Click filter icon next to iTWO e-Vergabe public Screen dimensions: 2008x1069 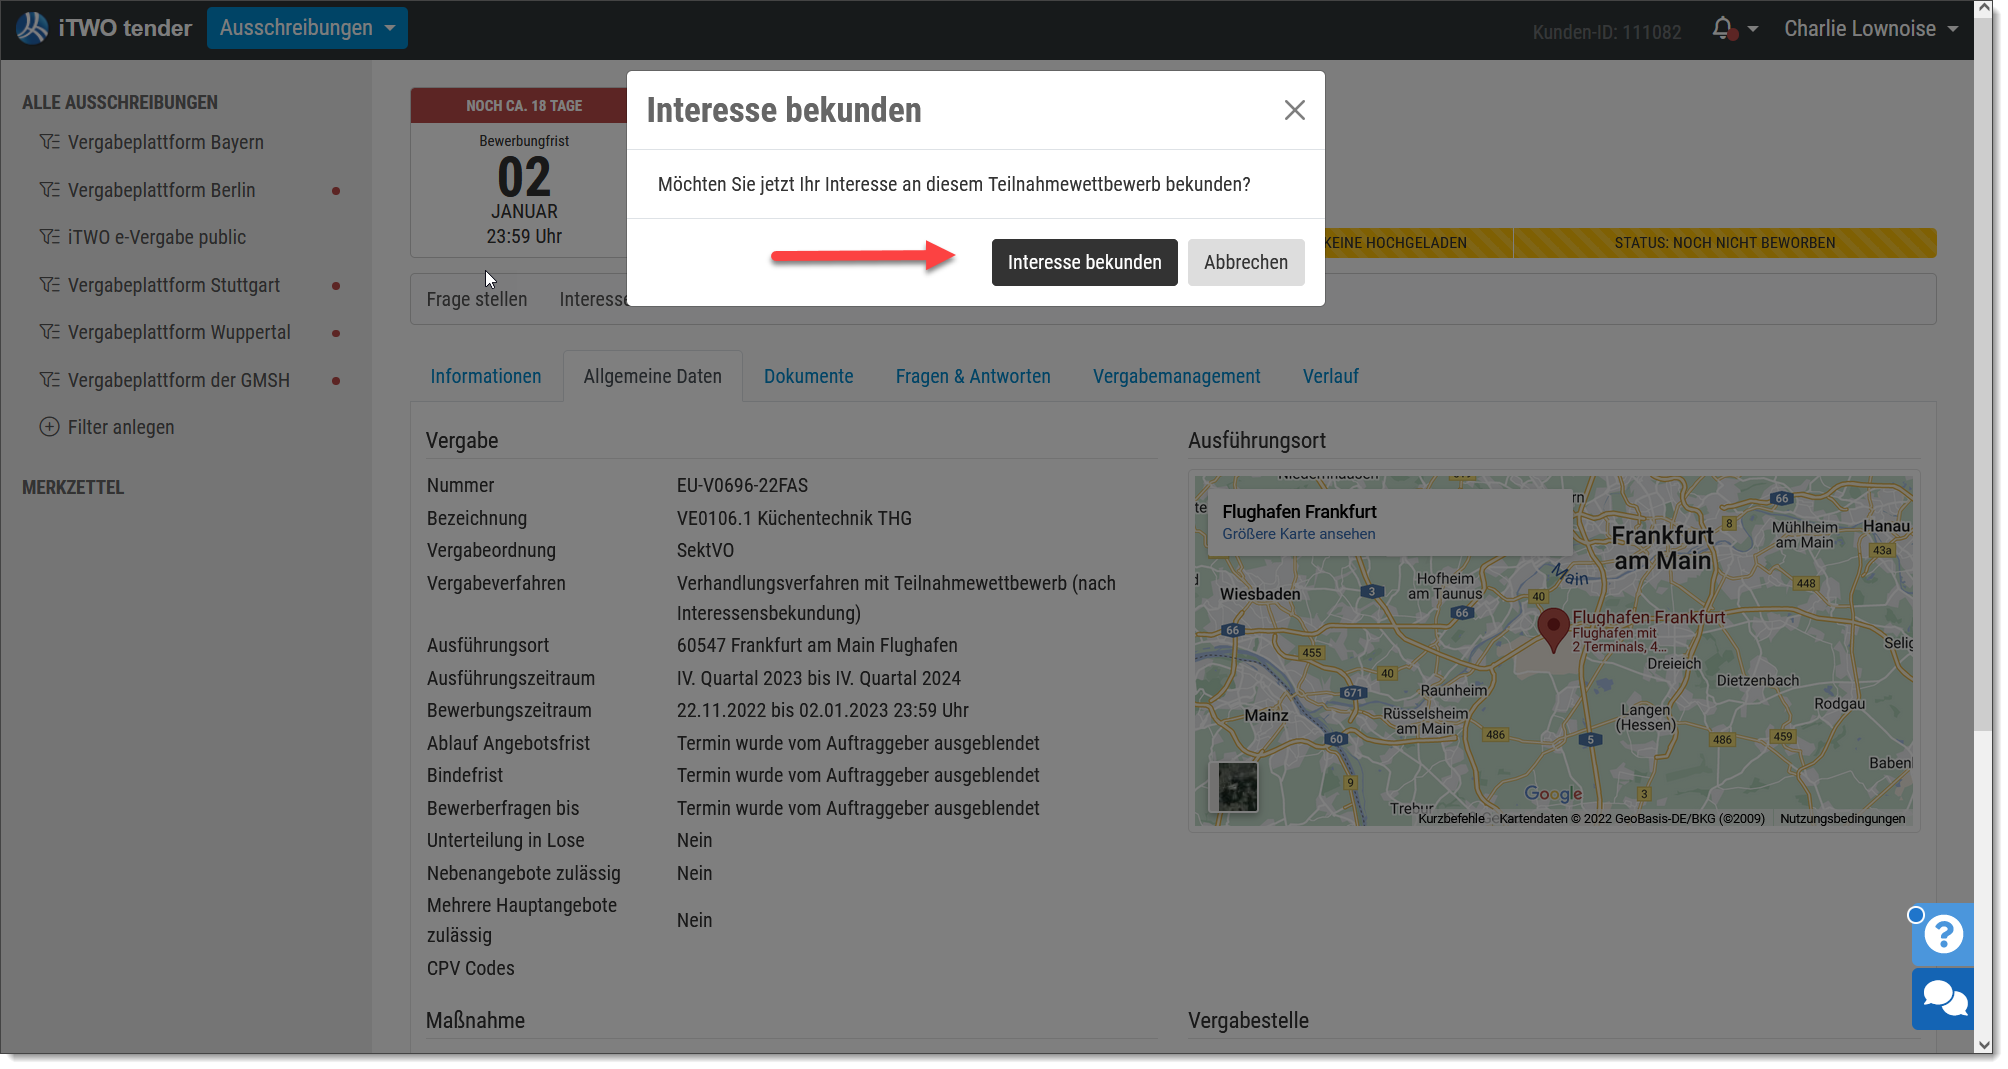(49, 237)
